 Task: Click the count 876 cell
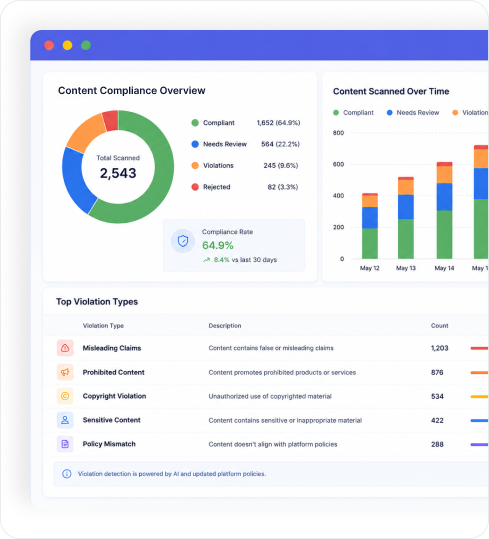click(437, 372)
